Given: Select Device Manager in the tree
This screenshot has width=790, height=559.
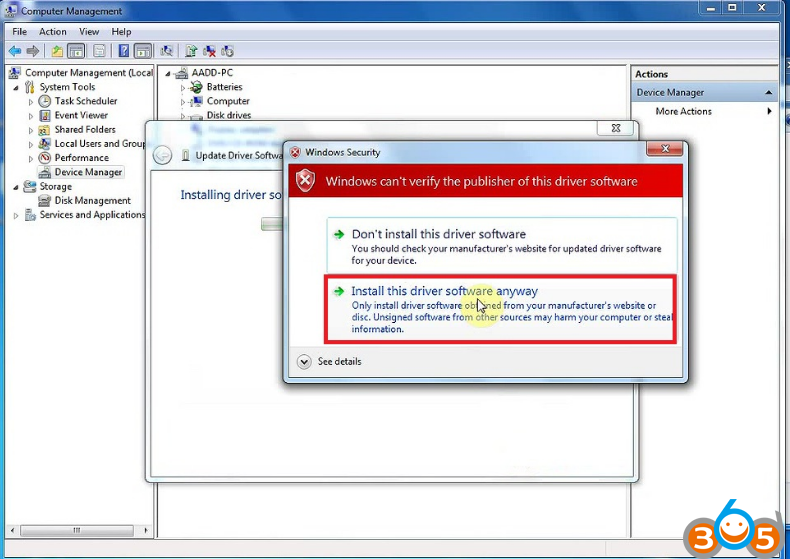Looking at the screenshot, I should [x=88, y=172].
